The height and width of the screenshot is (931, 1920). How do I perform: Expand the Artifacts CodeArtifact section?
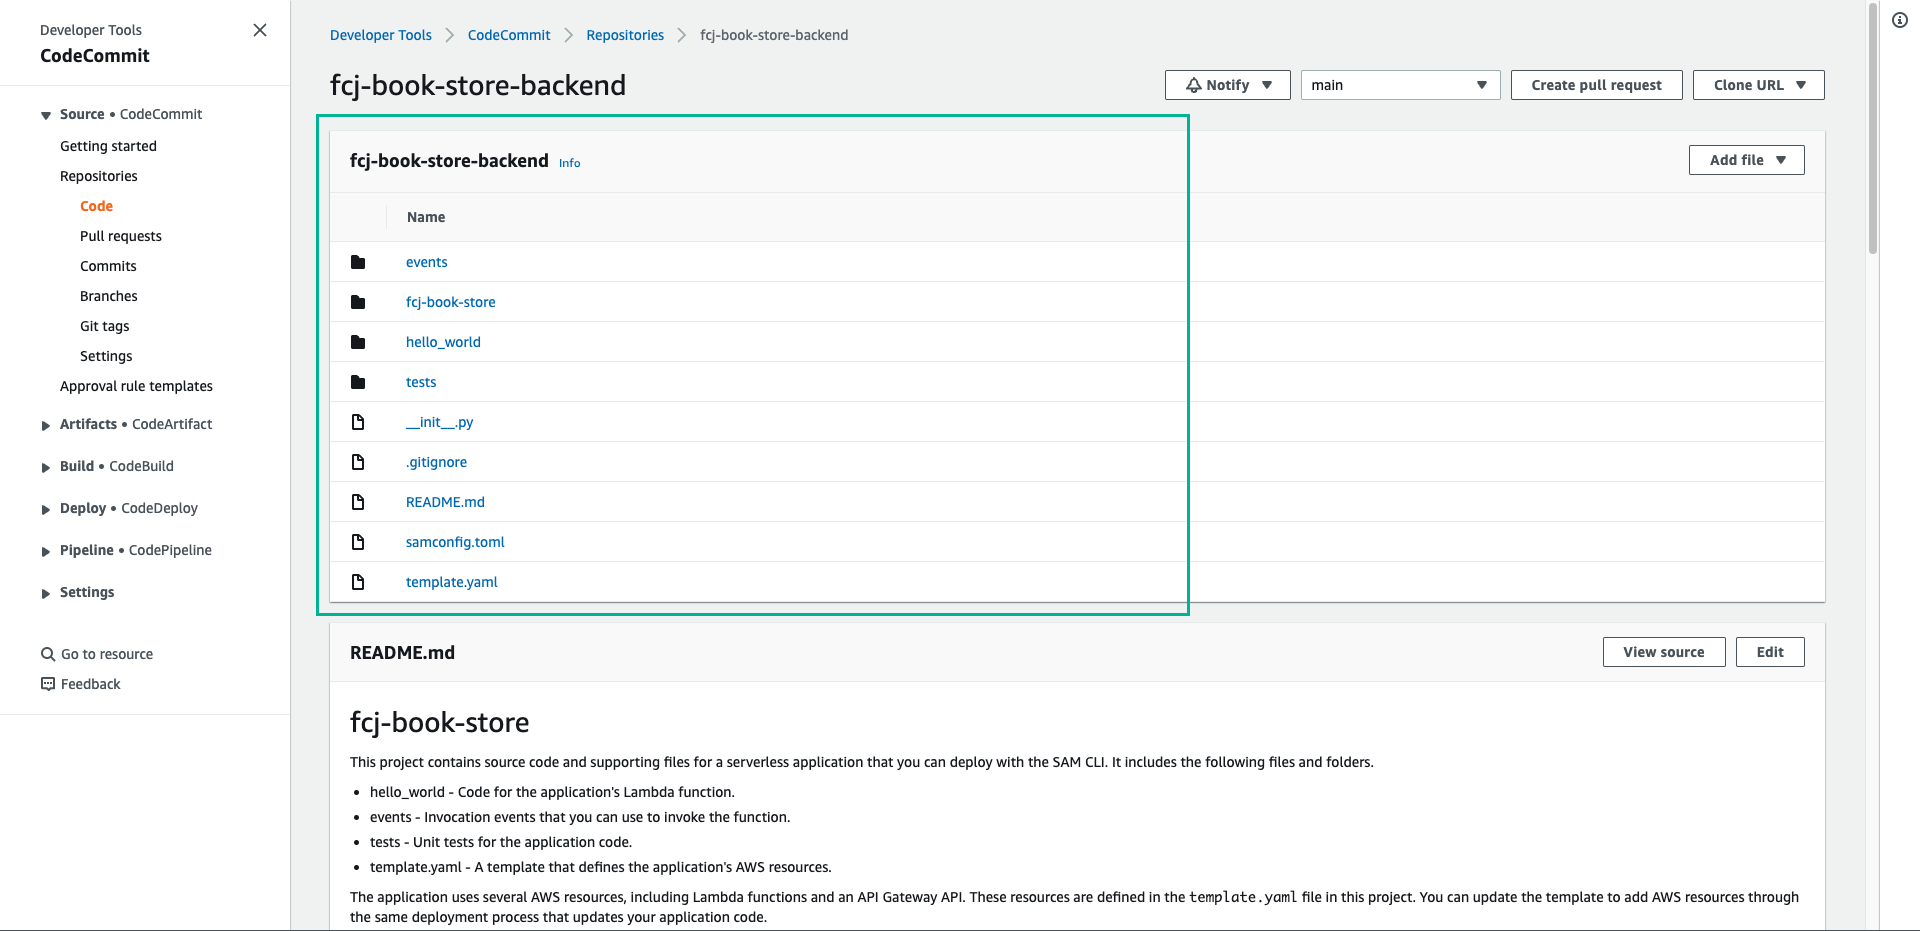46,425
